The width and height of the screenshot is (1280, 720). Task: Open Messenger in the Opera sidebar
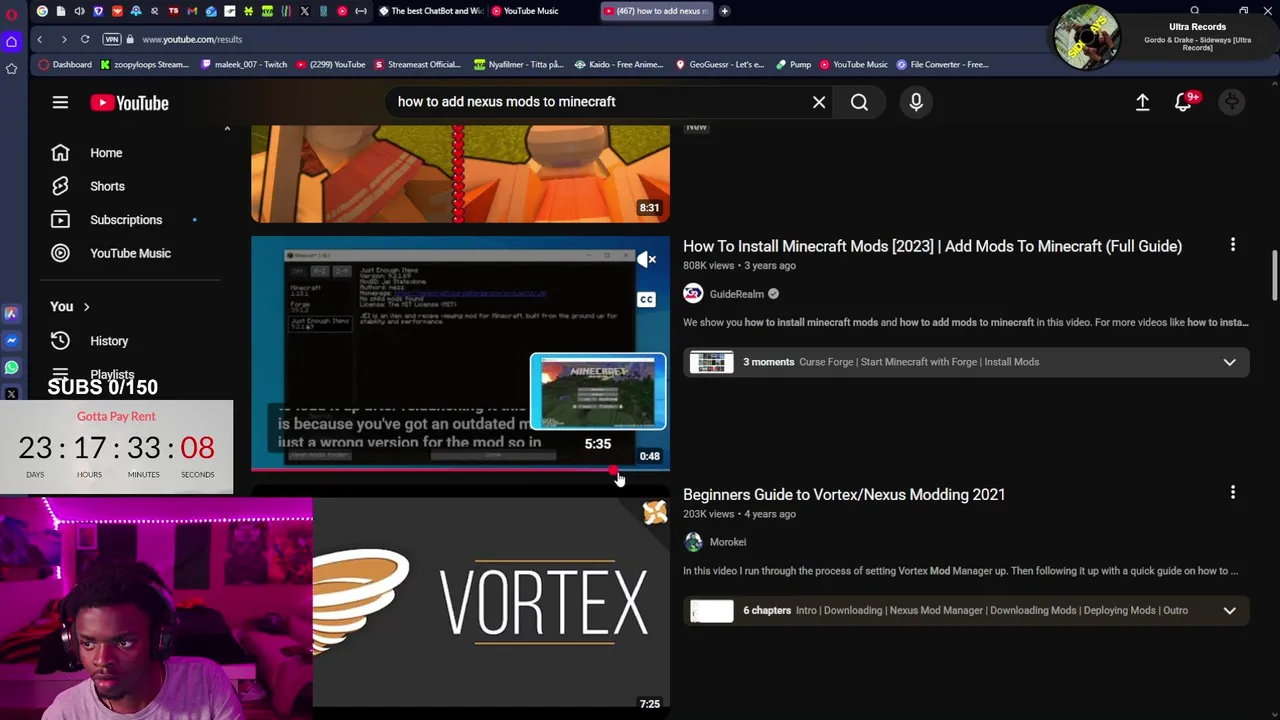[11, 340]
